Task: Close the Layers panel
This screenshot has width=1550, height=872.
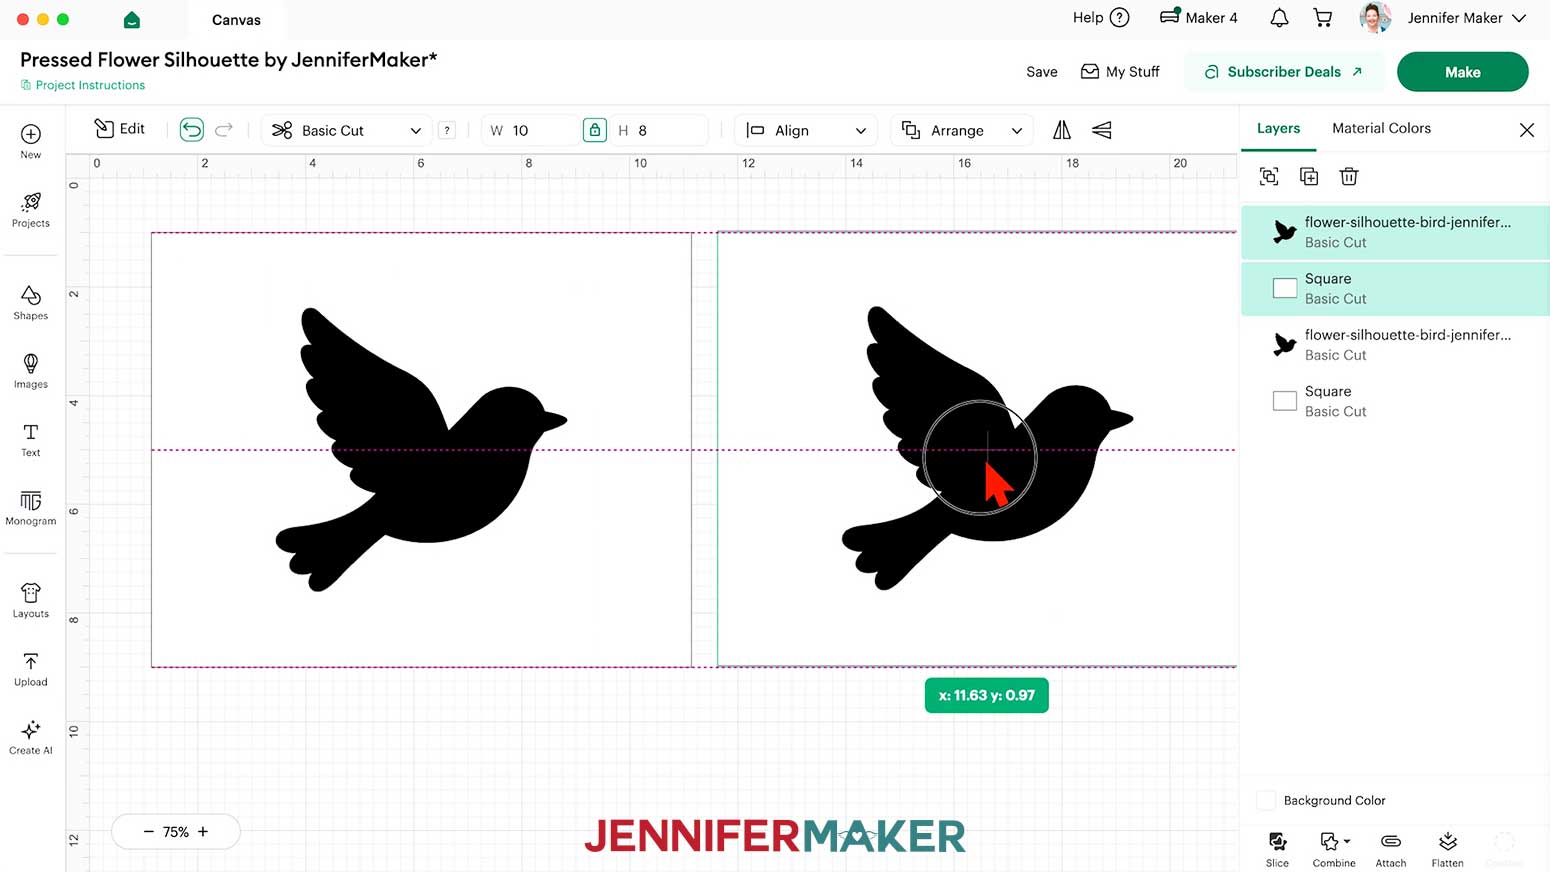Action: coord(1526,130)
